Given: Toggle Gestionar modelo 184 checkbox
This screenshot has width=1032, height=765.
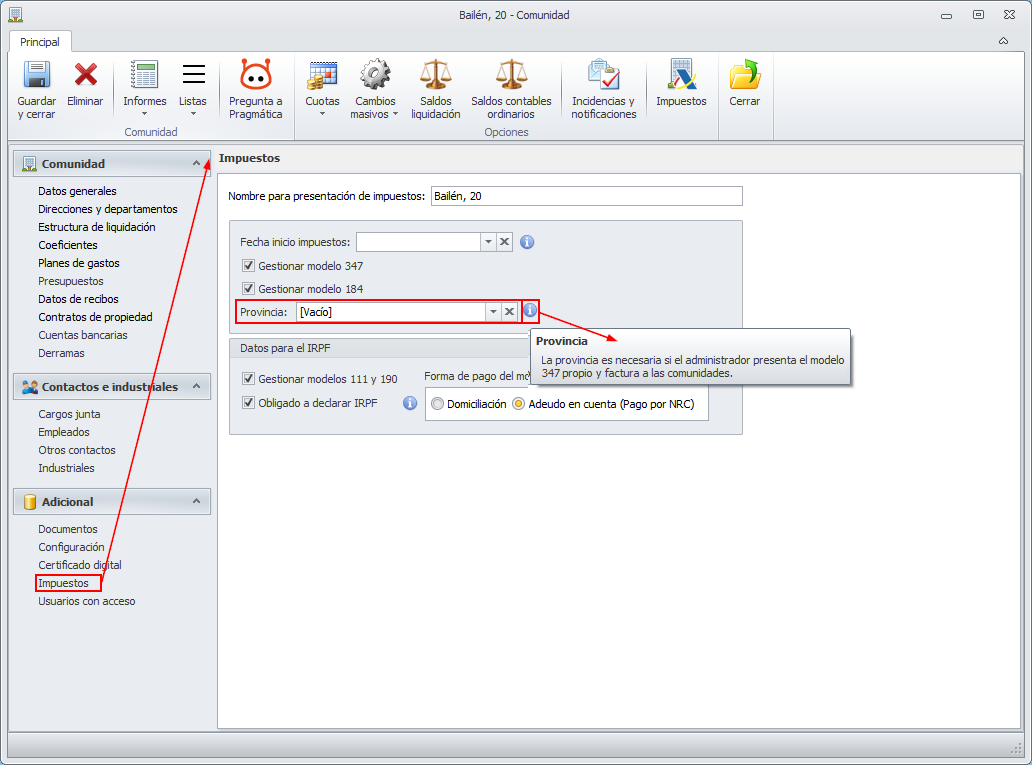Looking at the screenshot, I should [x=248, y=288].
